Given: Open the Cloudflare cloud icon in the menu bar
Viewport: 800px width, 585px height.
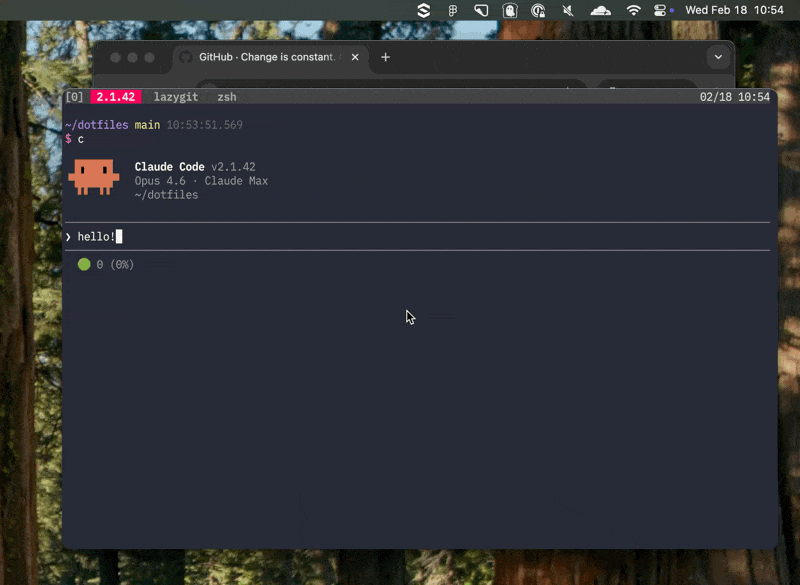Looking at the screenshot, I should (601, 11).
